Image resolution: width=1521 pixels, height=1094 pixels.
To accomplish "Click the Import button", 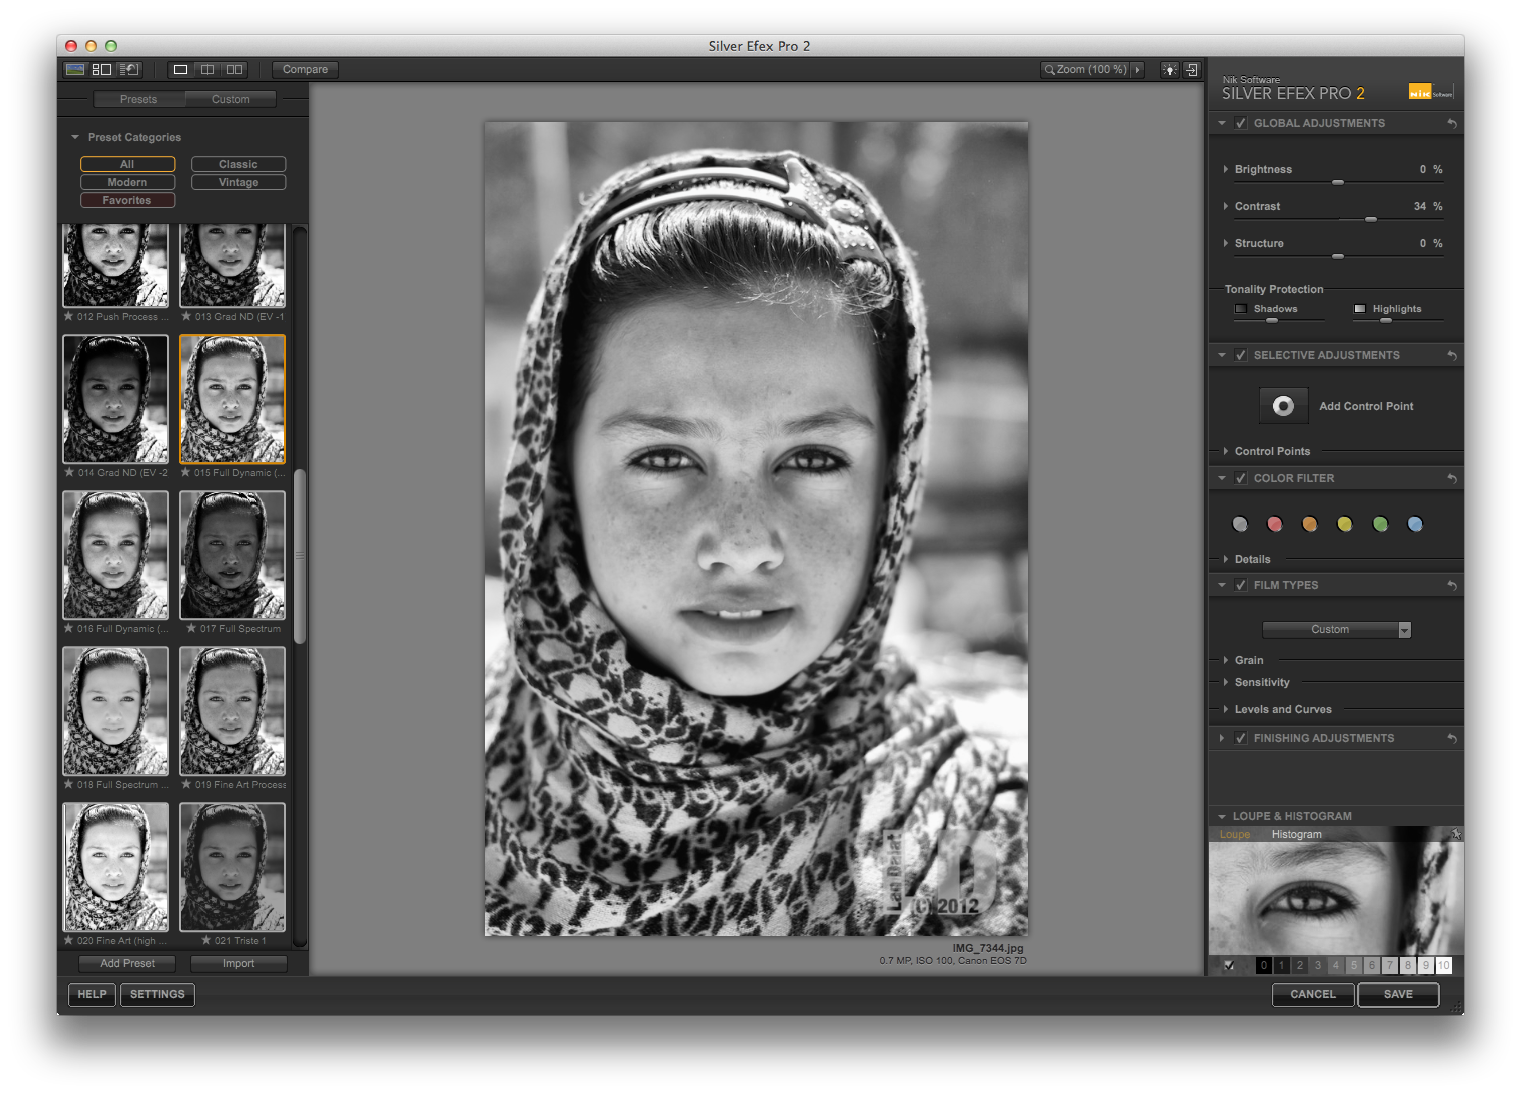I will [x=238, y=964].
